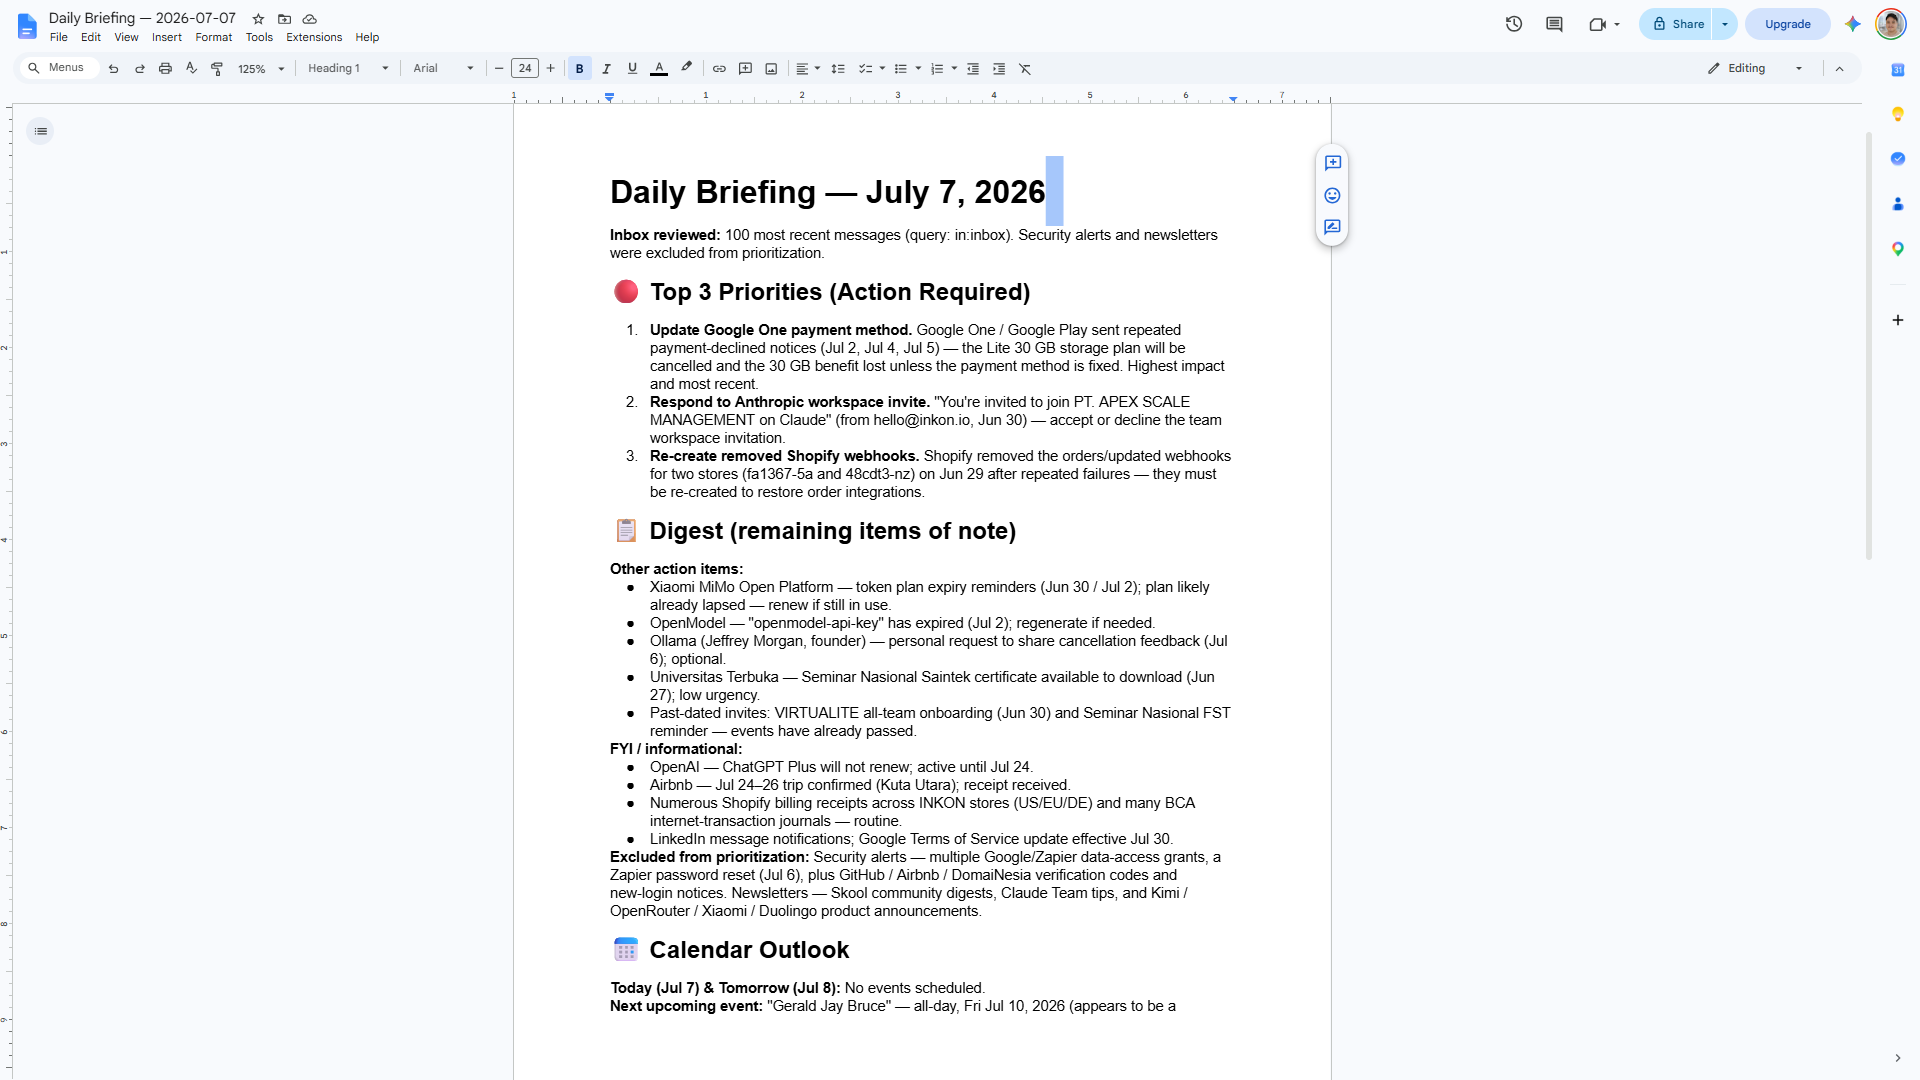Image resolution: width=1920 pixels, height=1080 pixels.
Task: Open the View menu
Action: pyautogui.click(x=126, y=37)
